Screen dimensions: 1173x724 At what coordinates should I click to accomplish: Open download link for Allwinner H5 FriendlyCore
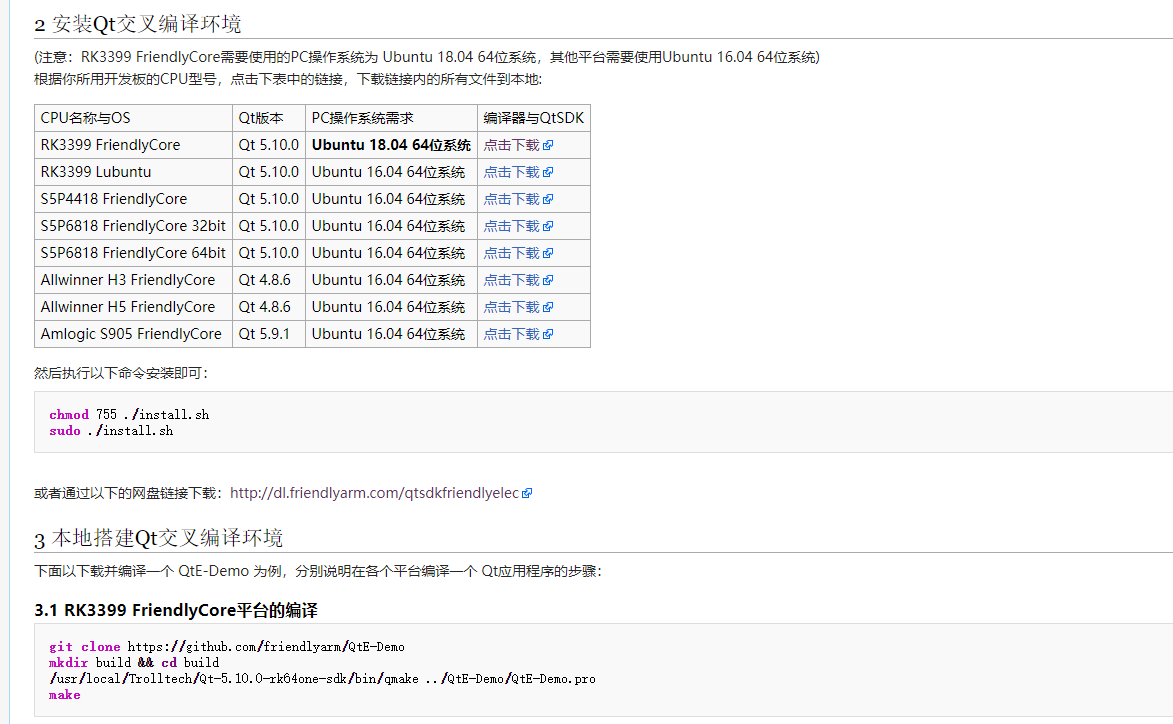(512, 307)
